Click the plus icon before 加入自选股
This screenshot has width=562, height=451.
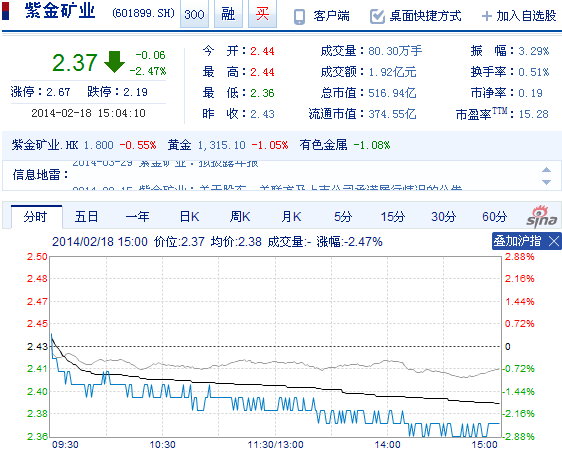(x=486, y=16)
